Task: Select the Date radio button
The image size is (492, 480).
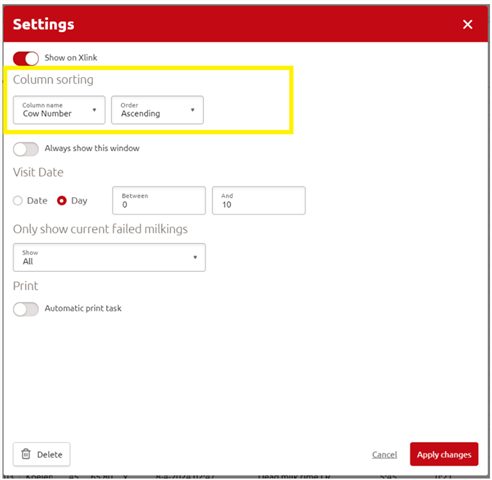Action: click(x=18, y=201)
